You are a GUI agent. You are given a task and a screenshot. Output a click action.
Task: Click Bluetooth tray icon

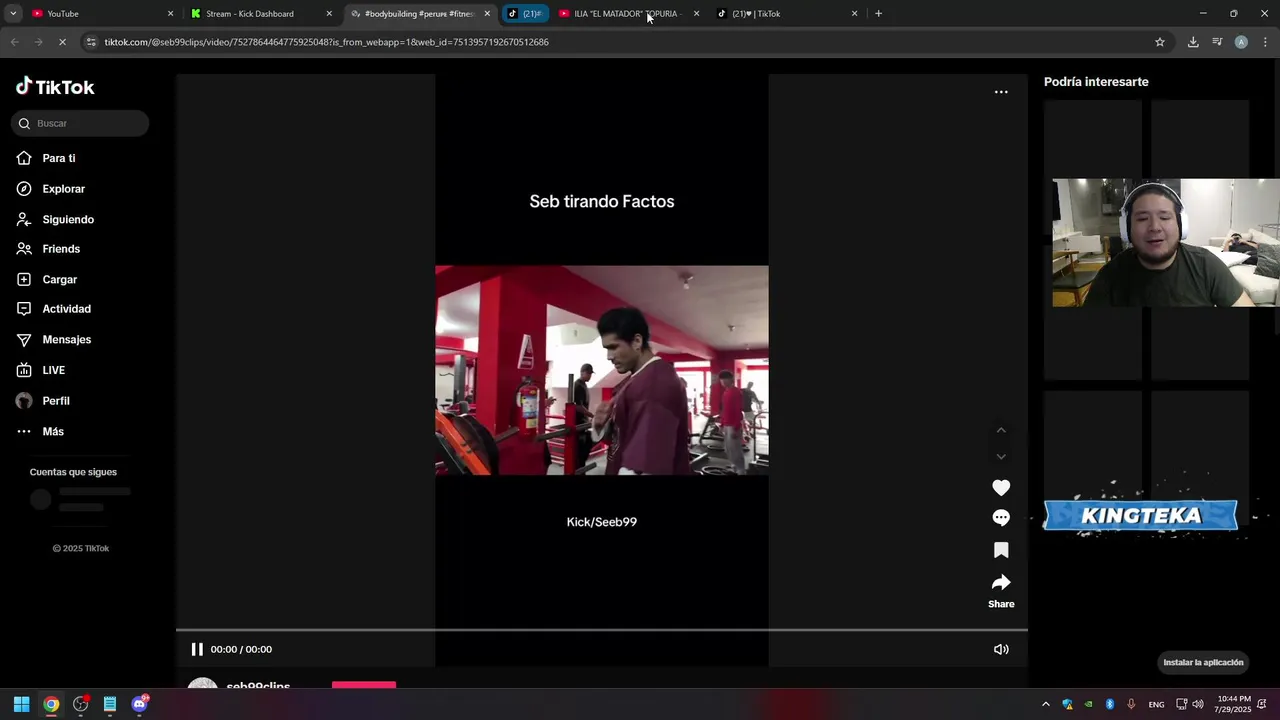pyautogui.click(x=1110, y=704)
